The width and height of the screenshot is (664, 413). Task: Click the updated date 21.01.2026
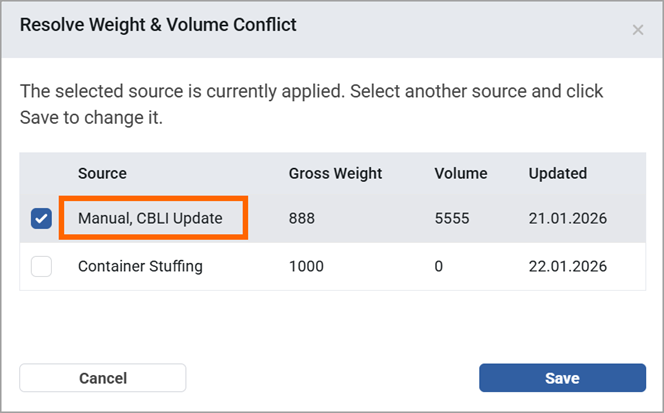(568, 219)
